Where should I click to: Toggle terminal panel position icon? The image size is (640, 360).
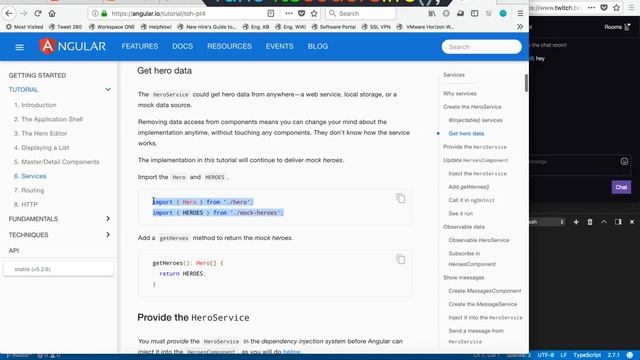(x=618, y=222)
